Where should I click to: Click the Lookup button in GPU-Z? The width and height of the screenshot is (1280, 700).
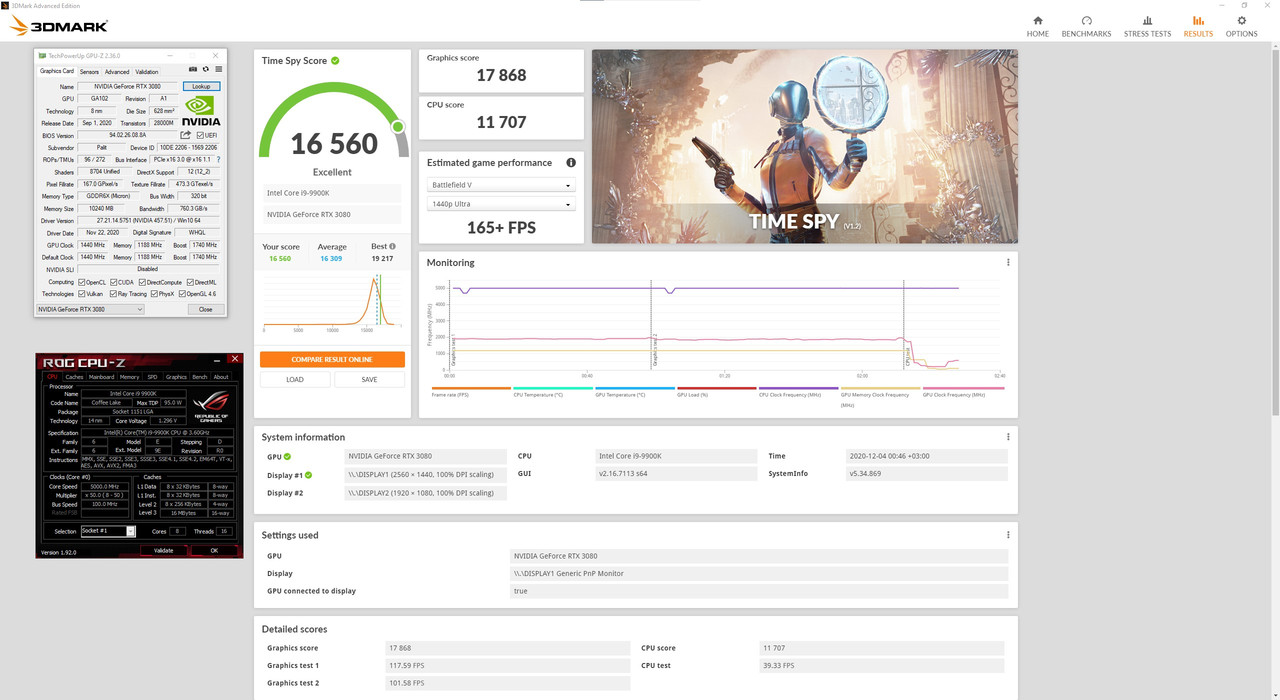[201, 87]
